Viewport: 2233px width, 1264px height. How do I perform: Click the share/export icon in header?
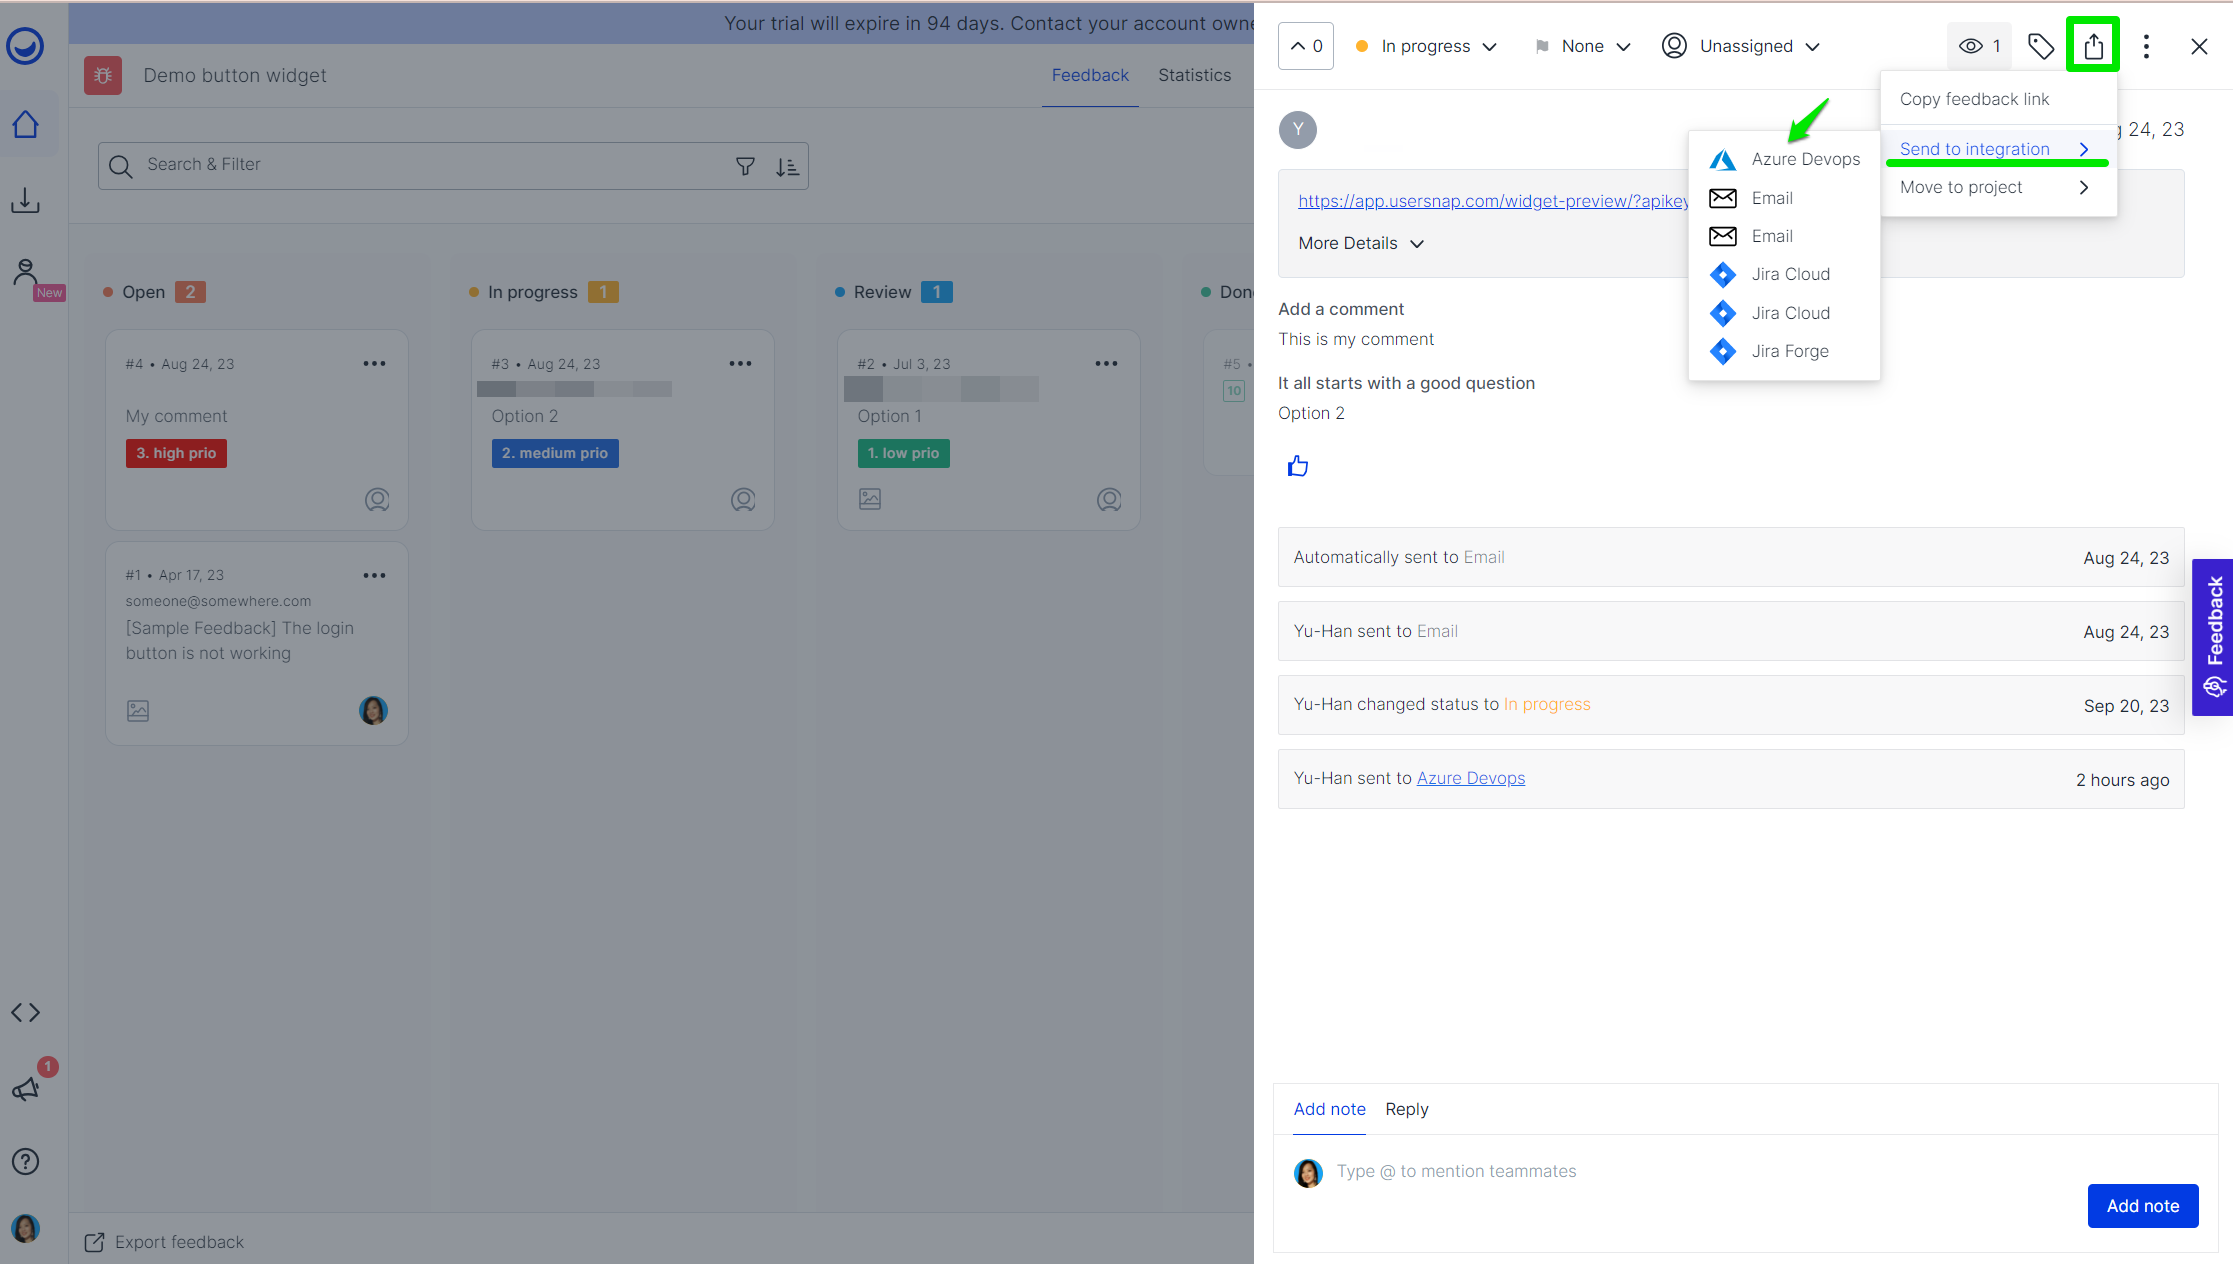tap(2093, 46)
